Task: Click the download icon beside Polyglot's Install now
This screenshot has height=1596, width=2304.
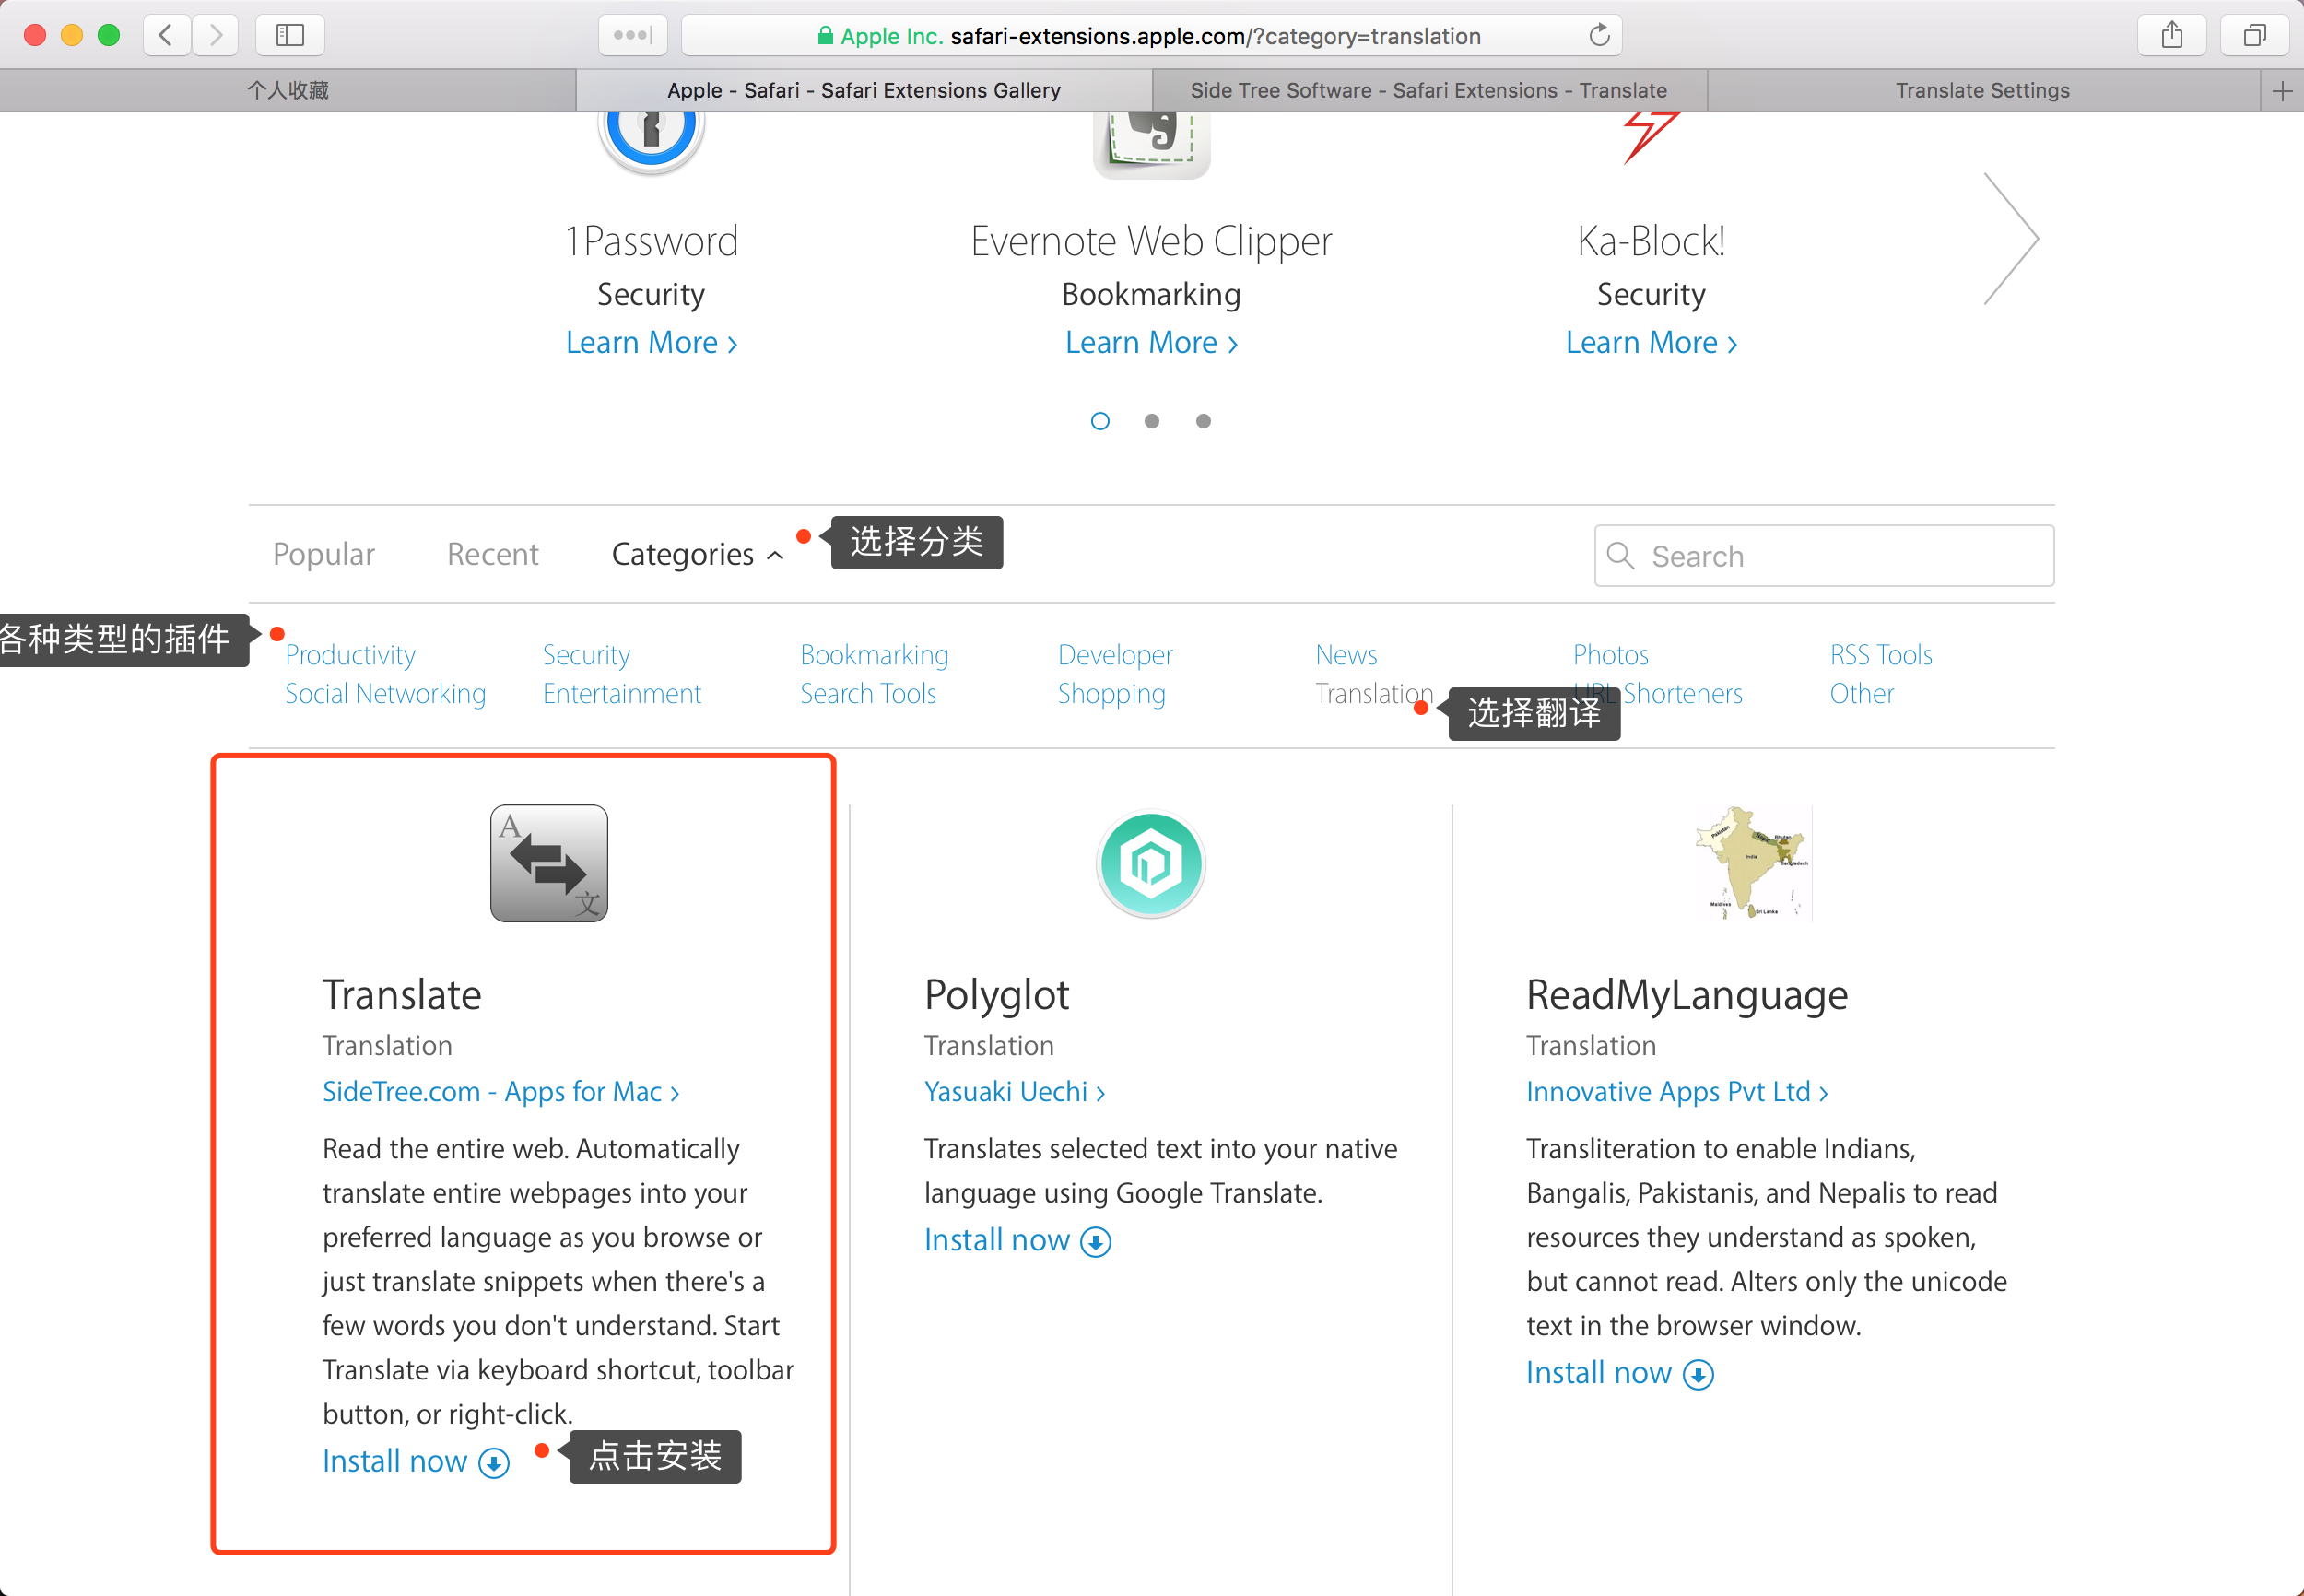Action: [x=1096, y=1242]
